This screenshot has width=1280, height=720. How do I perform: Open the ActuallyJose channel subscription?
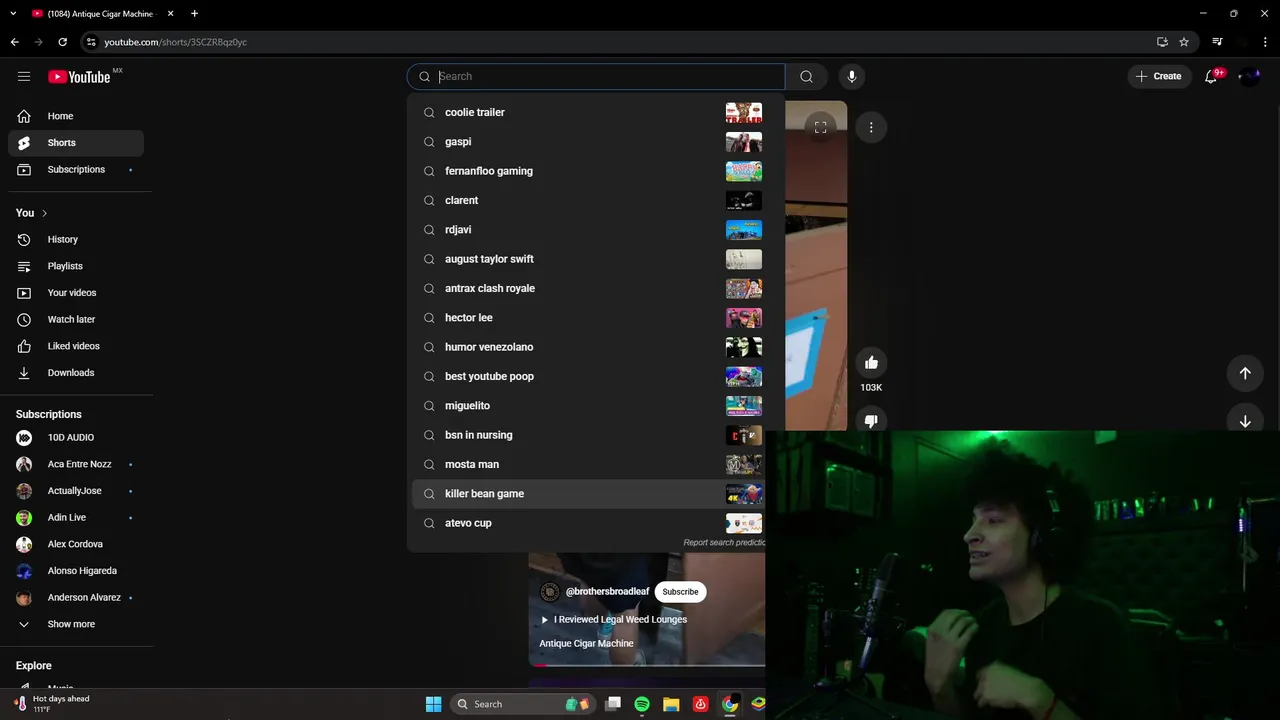coord(76,491)
